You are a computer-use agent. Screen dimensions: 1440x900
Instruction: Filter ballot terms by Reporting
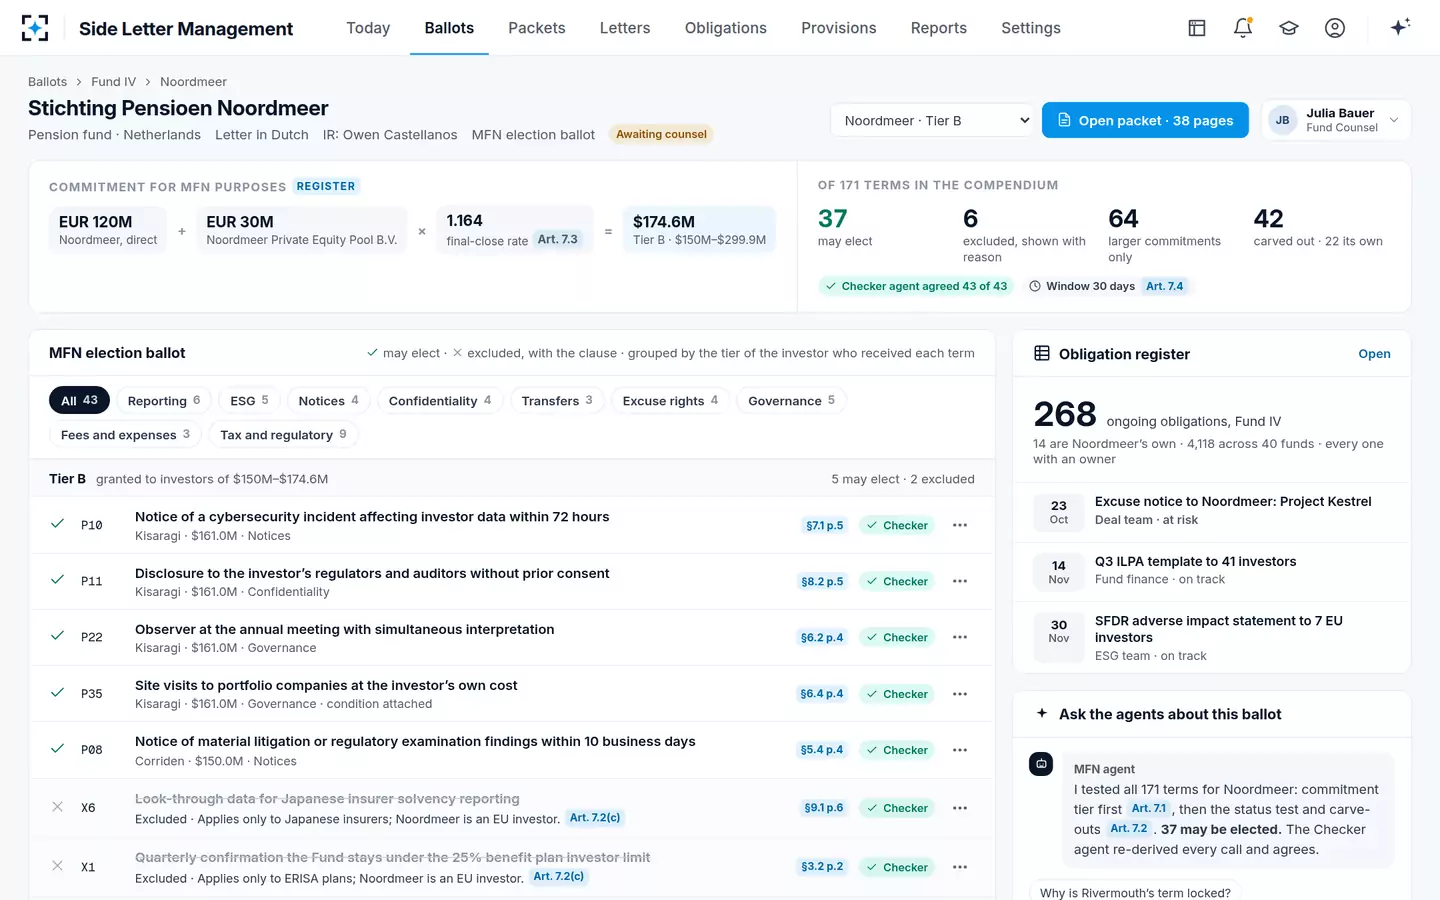(x=164, y=401)
